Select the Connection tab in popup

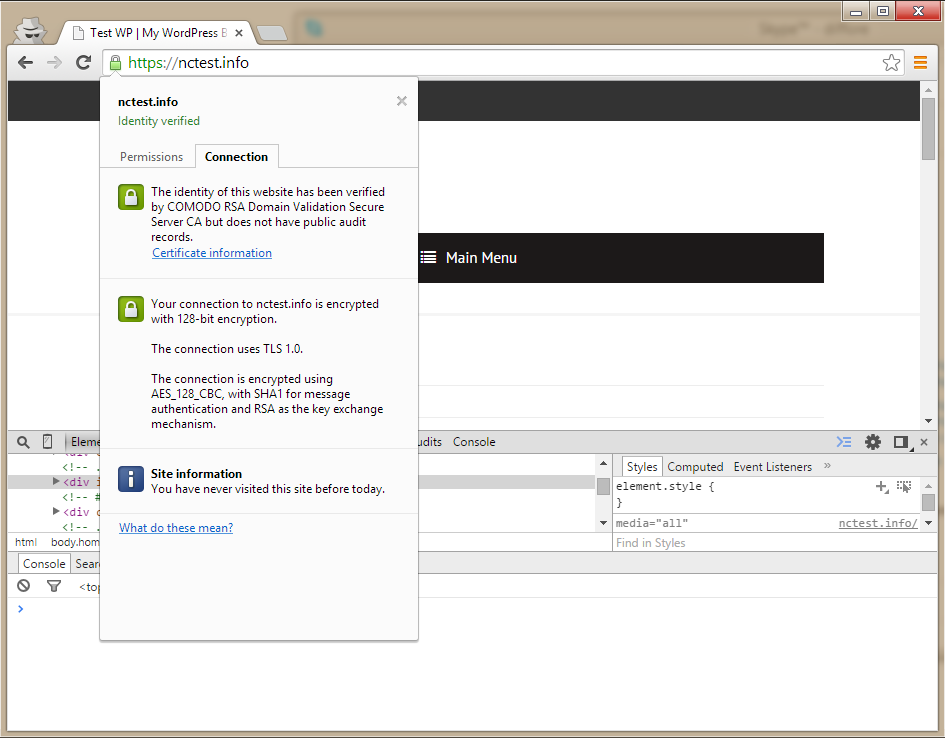click(x=236, y=157)
